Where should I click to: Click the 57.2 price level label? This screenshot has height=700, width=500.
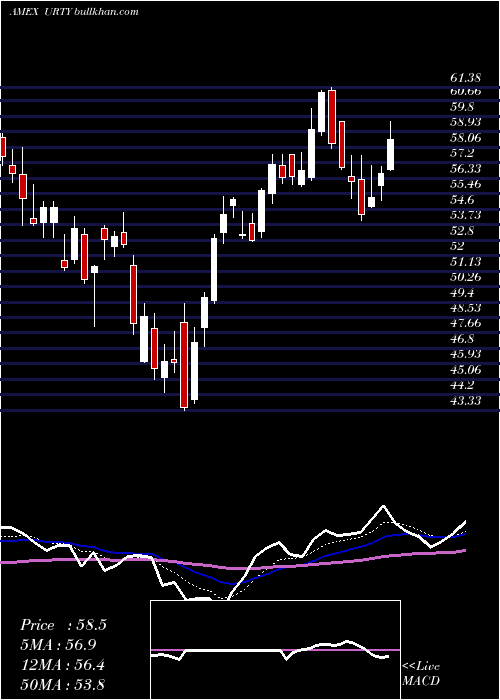[x=462, y=153]
